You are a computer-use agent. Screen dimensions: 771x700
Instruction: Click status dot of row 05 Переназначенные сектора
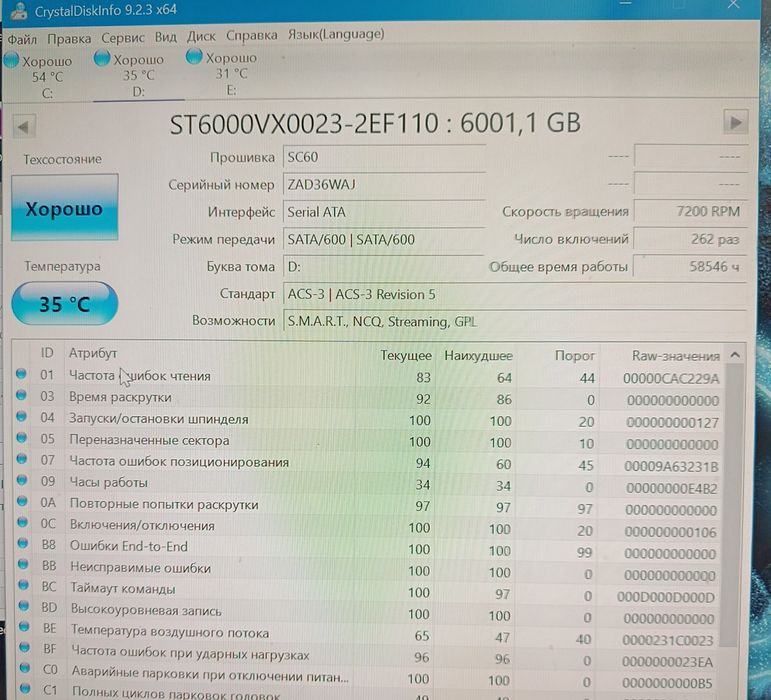click(x=22, y=438)
